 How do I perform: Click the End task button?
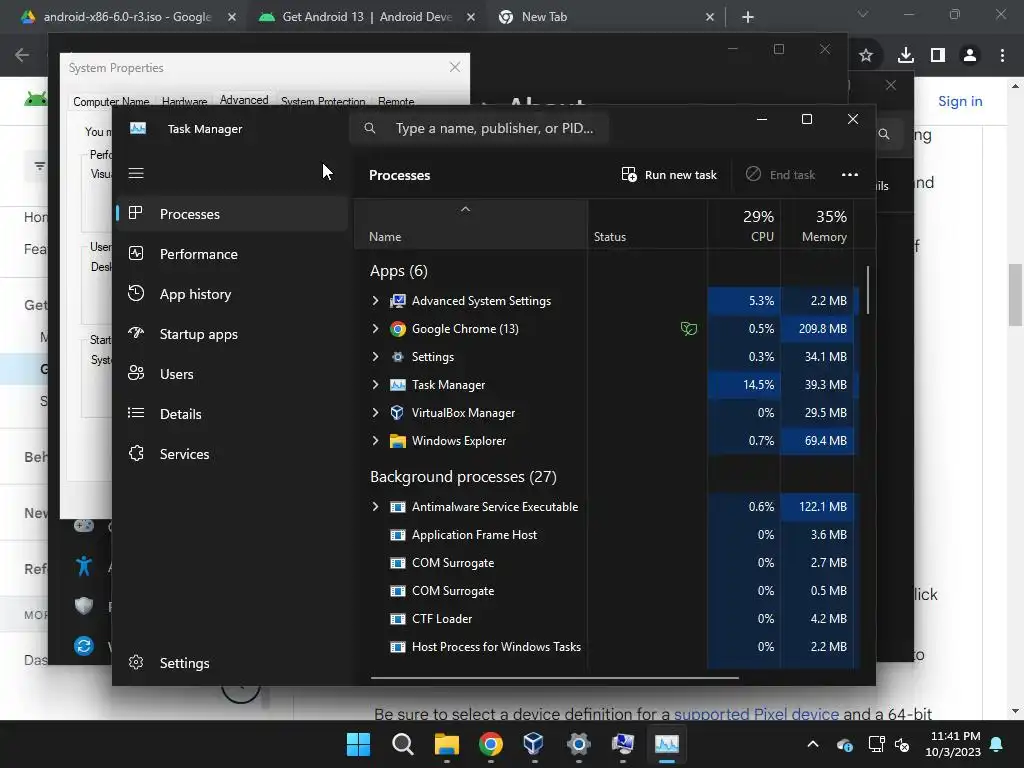click(780, 174)
